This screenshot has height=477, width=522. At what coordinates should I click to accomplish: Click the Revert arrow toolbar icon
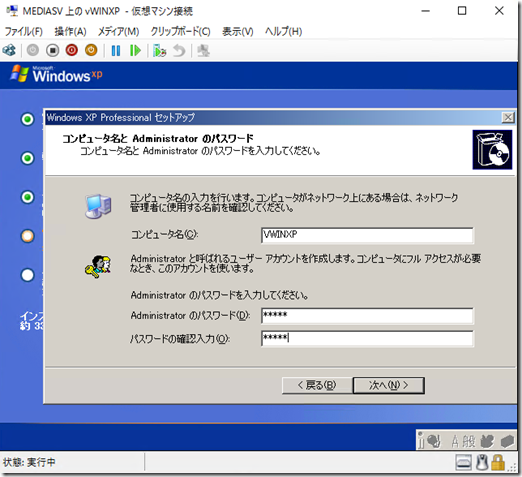point(179,51)
